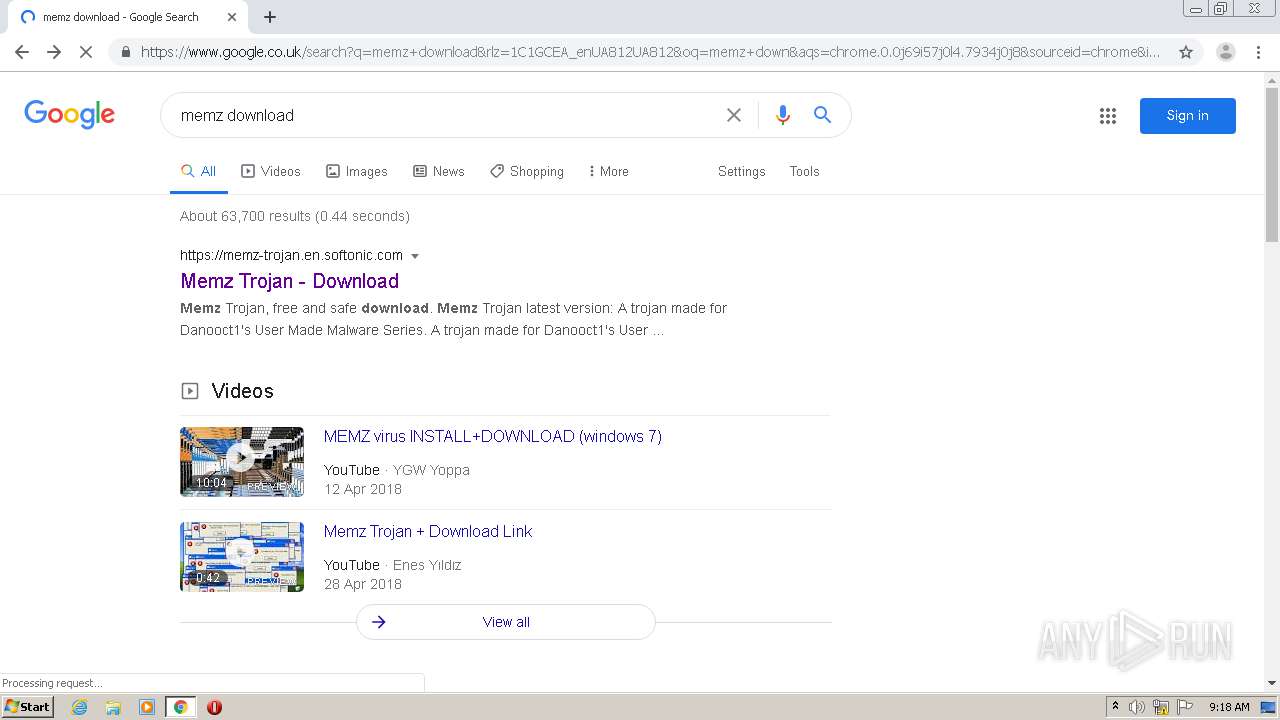Click the scrollbar down arrow
1280x720 pixels.
[1272, 683]
